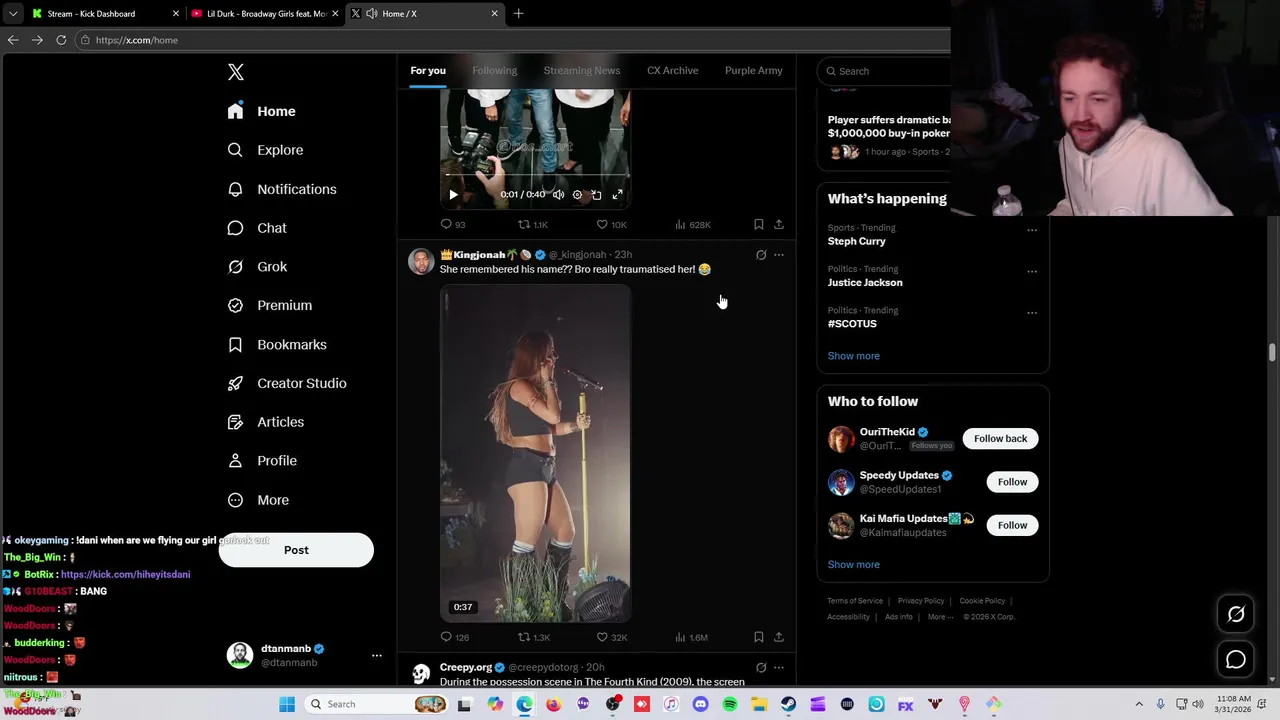Follow Speedy Updates

pos(1012,482)
